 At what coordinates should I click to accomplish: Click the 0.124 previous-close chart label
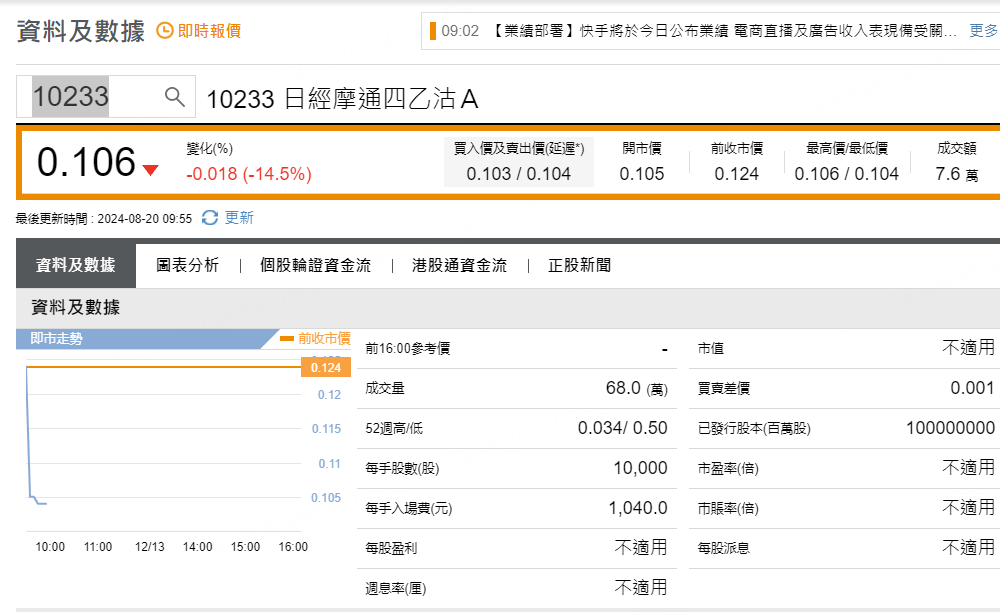click(326, 368)
